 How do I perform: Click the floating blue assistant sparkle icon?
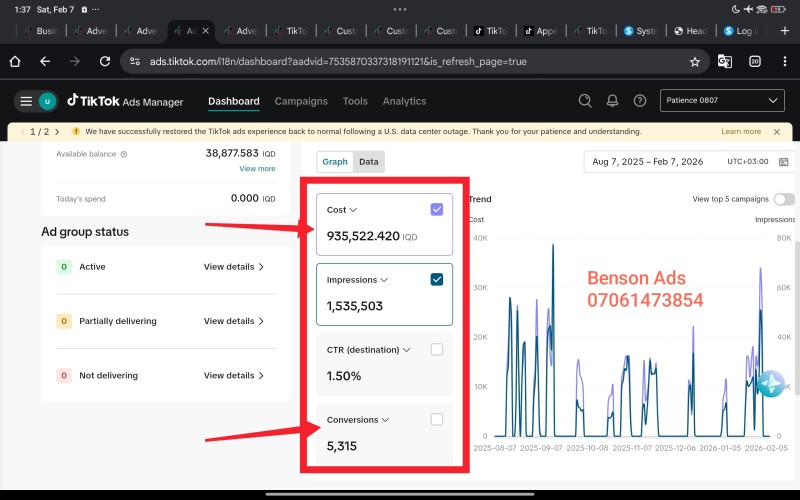(770, 383)
